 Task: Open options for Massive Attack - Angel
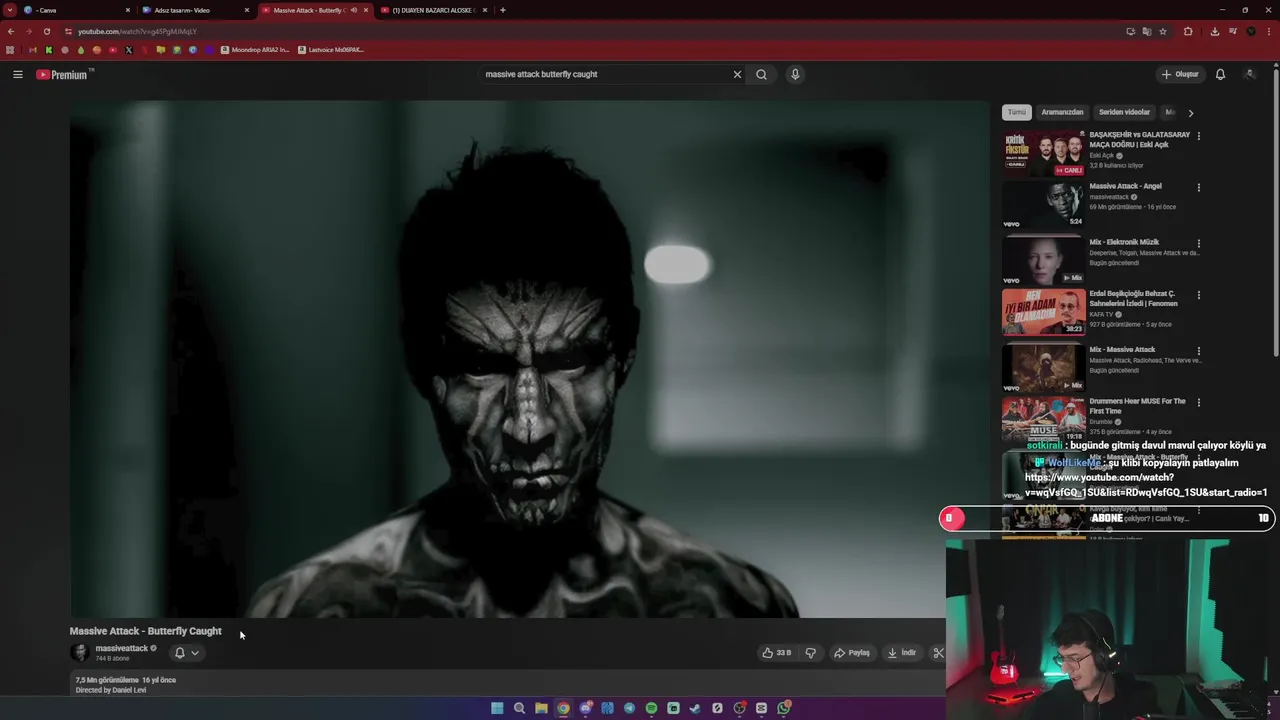1198,188
